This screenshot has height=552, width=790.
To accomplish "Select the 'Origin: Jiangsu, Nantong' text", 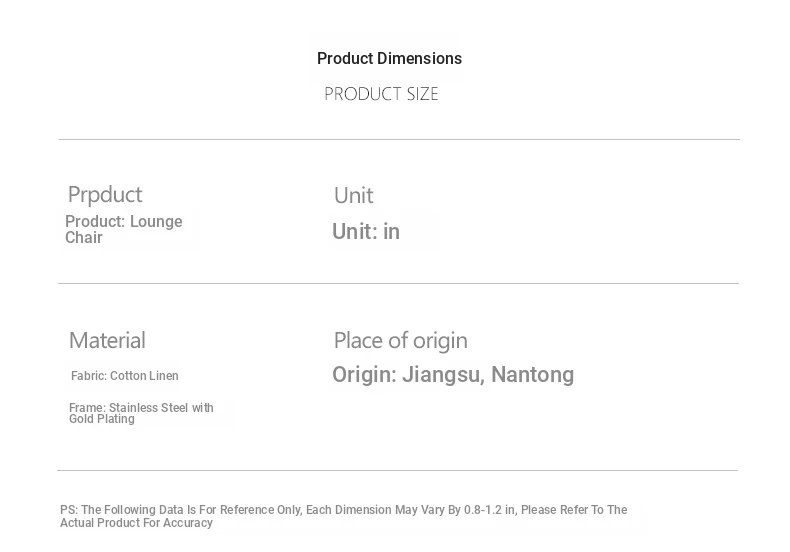I will point(453,375).
